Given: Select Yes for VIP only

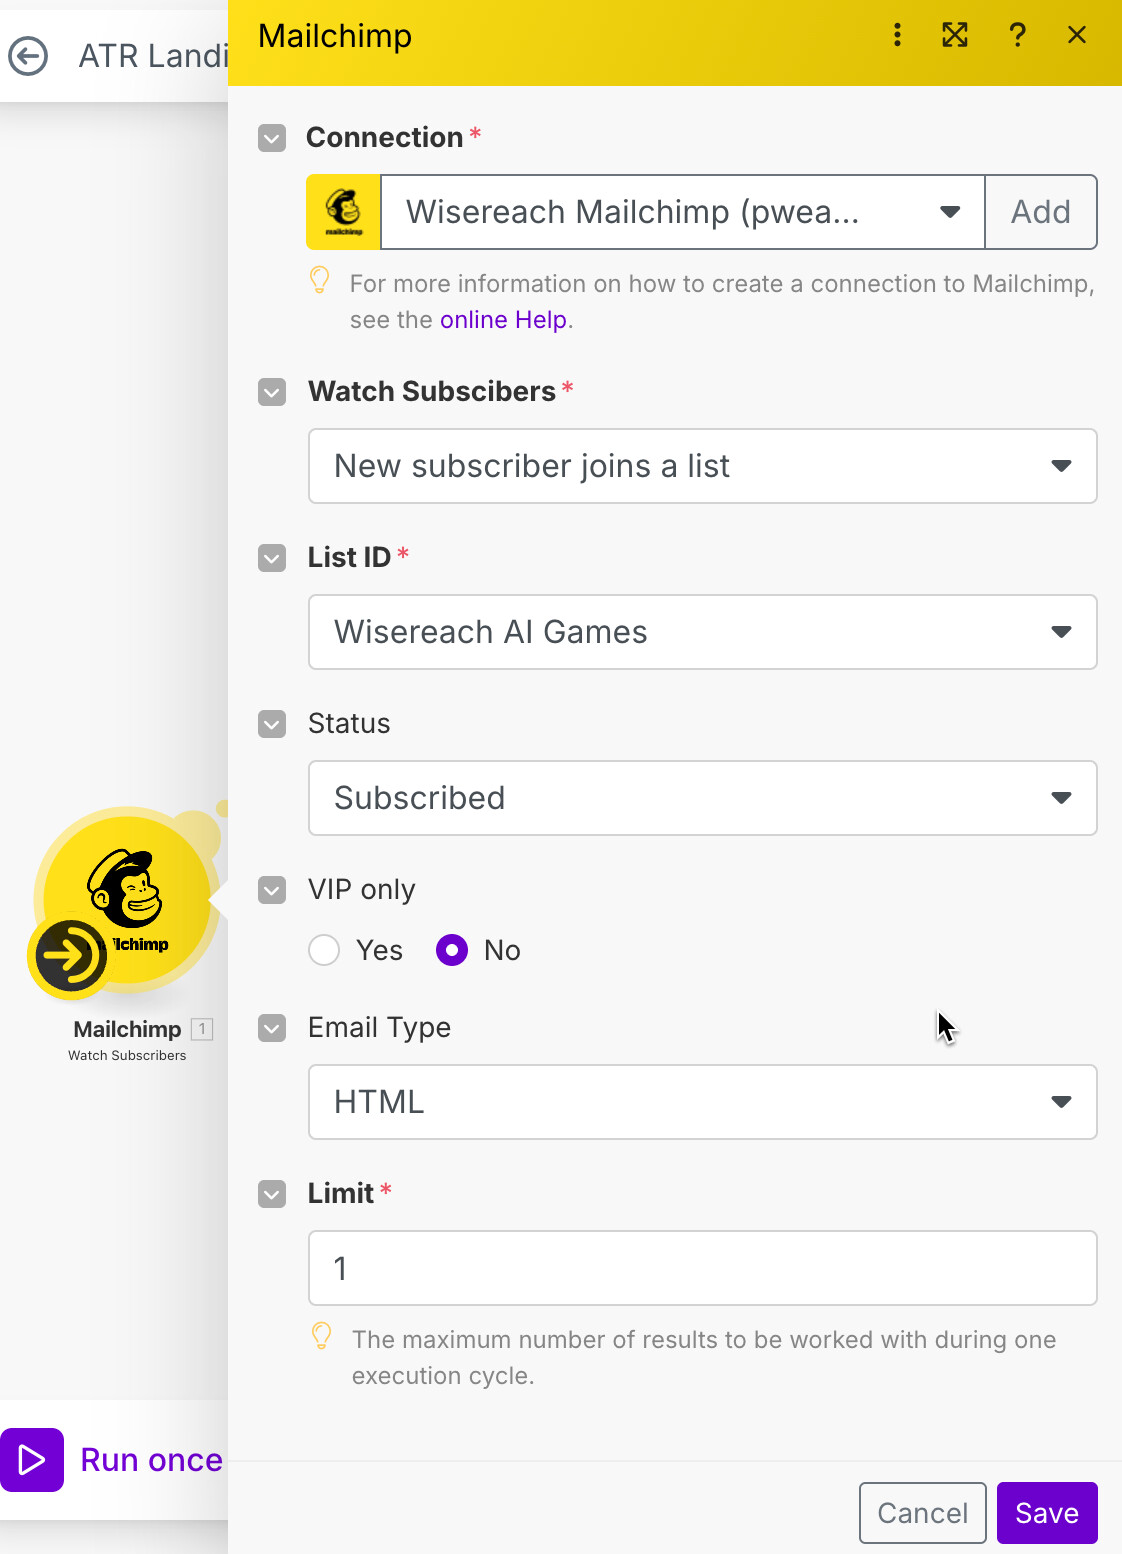Looking at the screenshot, I should pos(324,950).
